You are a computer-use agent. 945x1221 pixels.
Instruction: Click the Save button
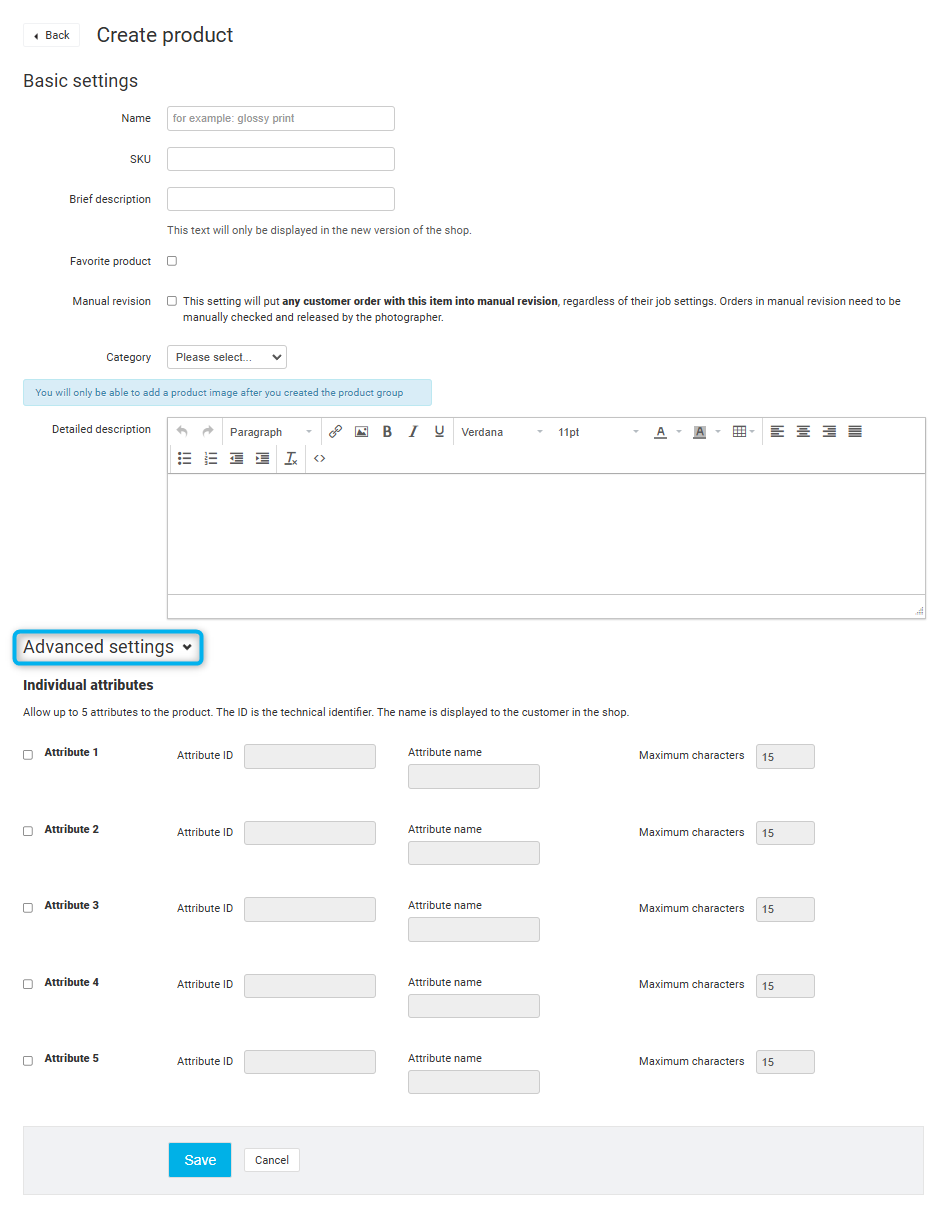click(x=200, y=1160)
